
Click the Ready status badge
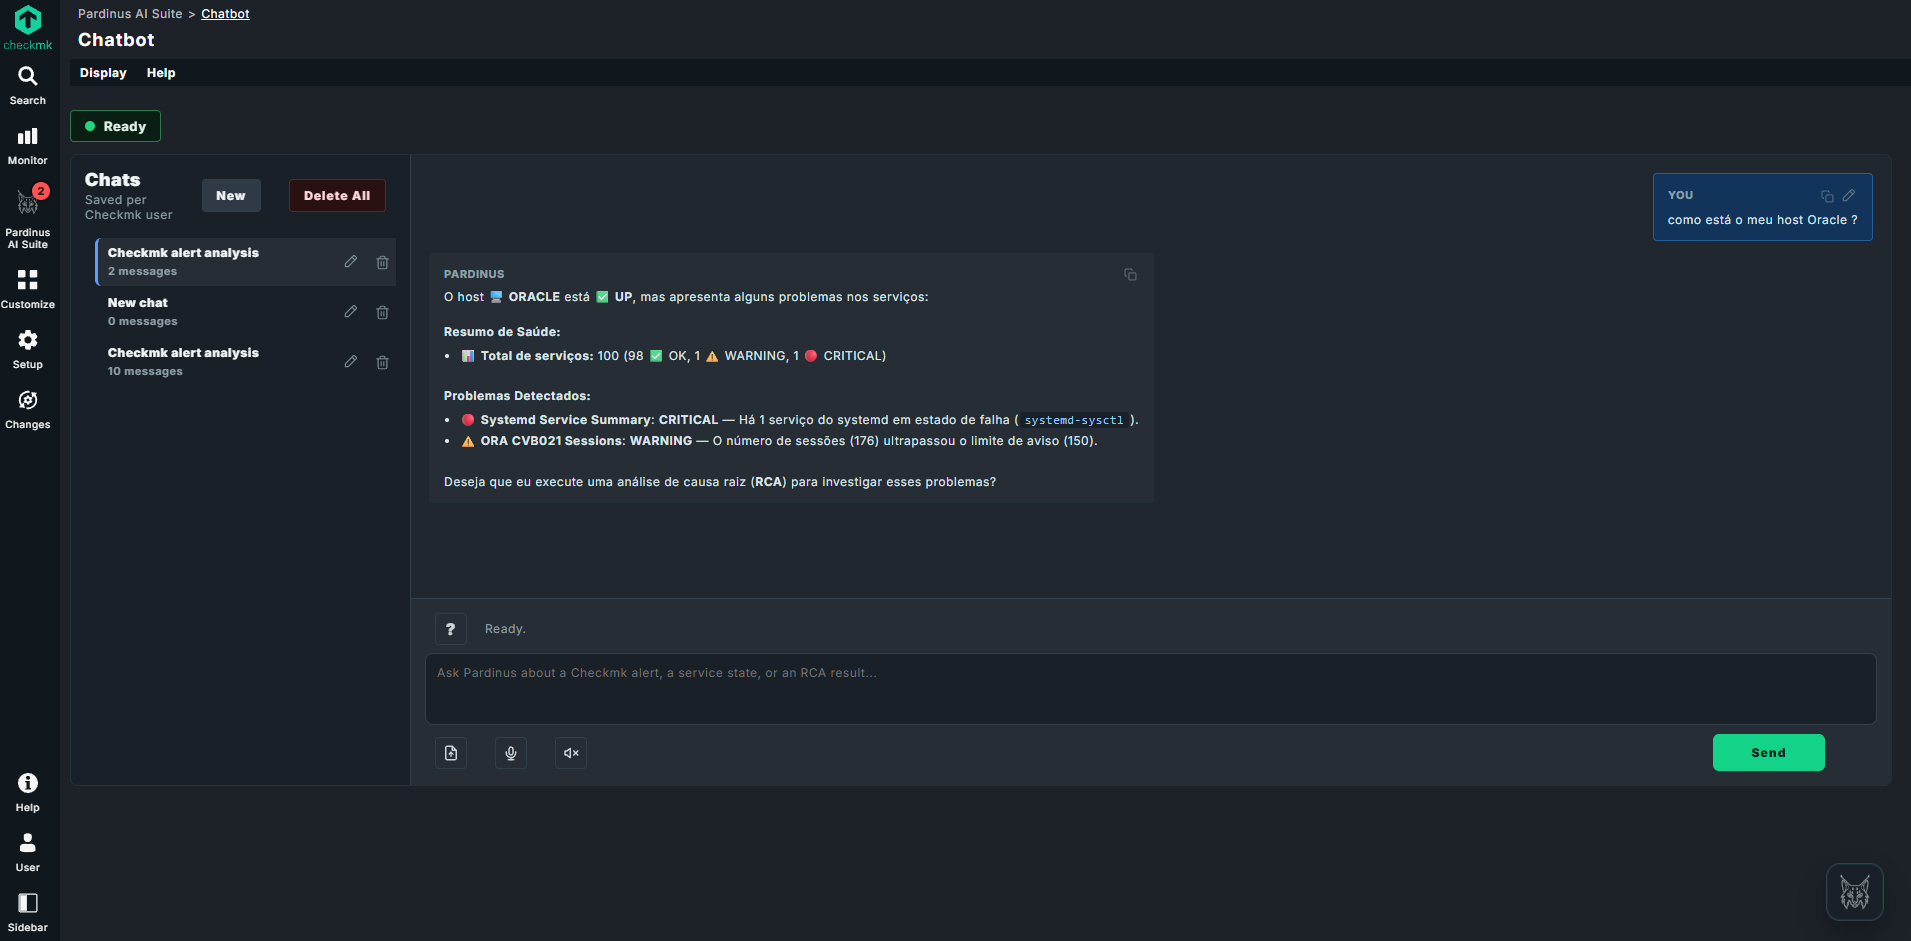pyautogui.click(x=115, y=126)
